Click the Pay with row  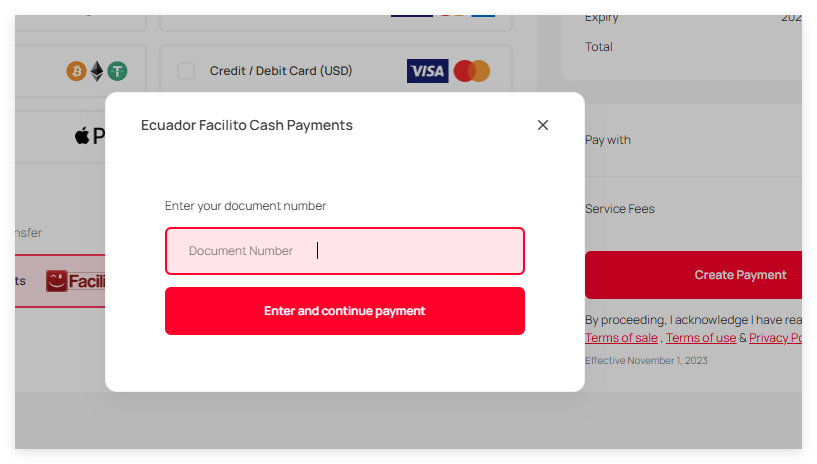point(693,140)
